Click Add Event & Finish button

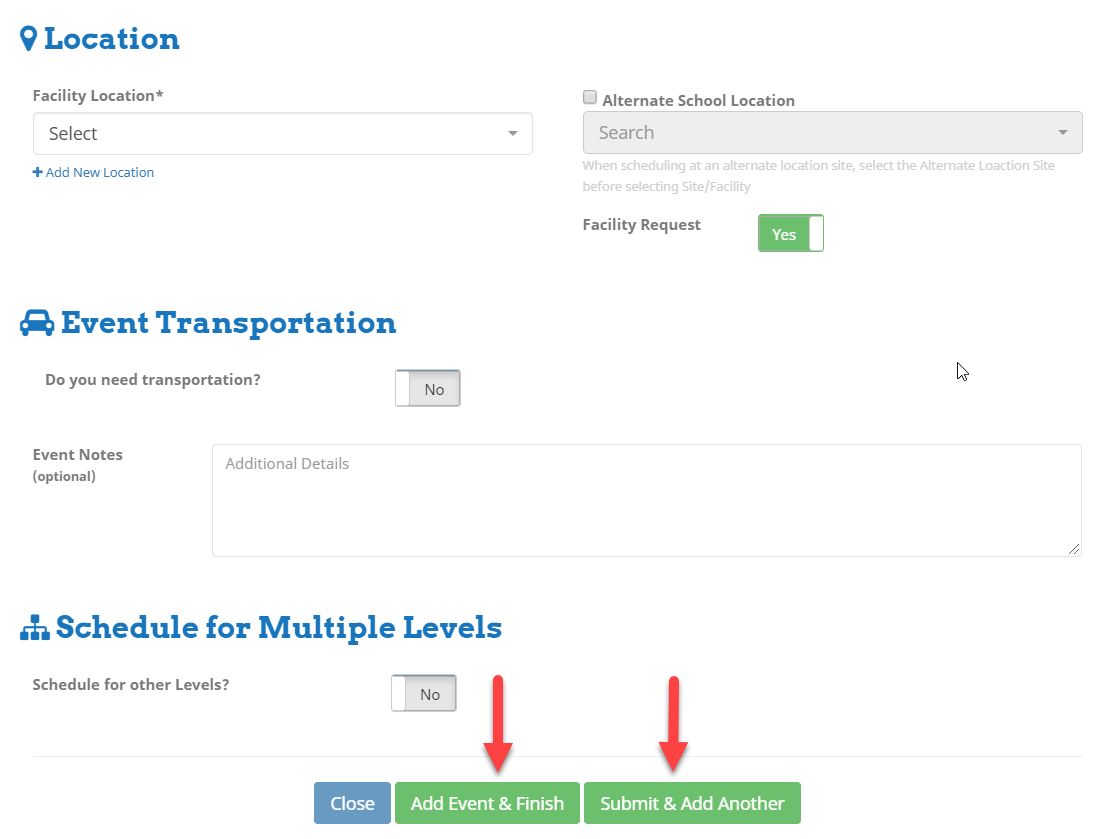point(487,803)
